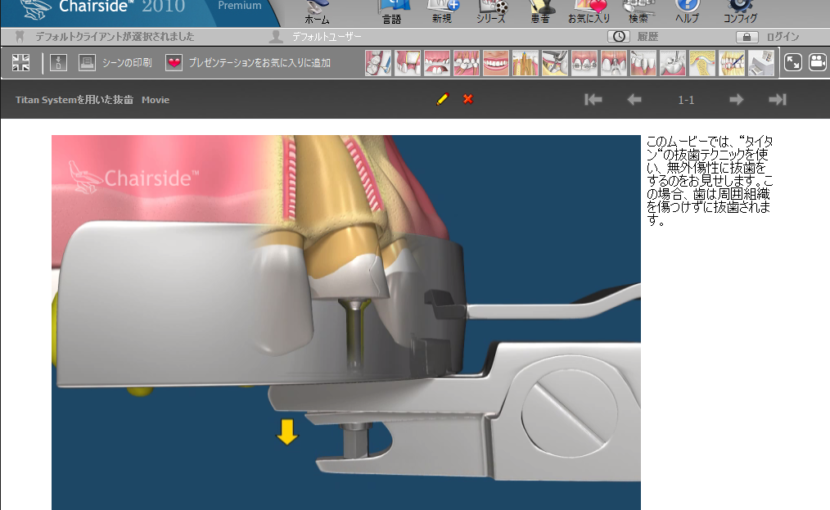Image resolution: width=830 pixels, height=510 pixels.
Task: Click the 履歴 history label
Action: (x=647, y=37)
